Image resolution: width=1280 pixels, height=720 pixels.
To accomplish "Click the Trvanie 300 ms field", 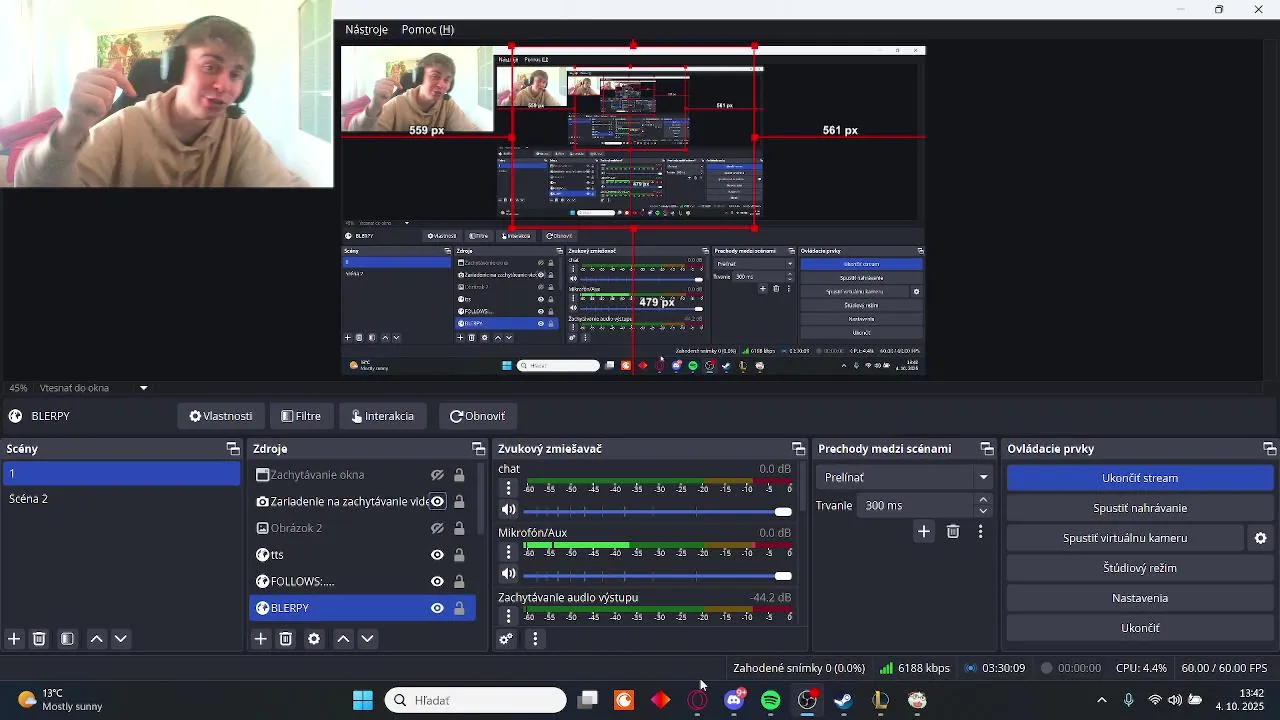I will click(917, 506).
